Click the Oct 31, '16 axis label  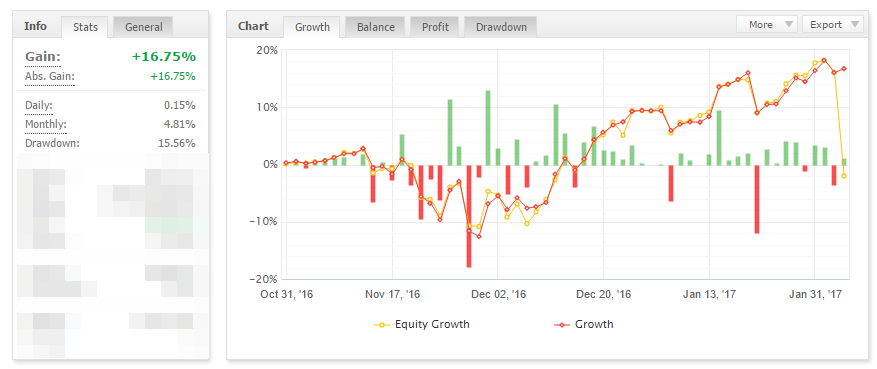click(286, 295)
